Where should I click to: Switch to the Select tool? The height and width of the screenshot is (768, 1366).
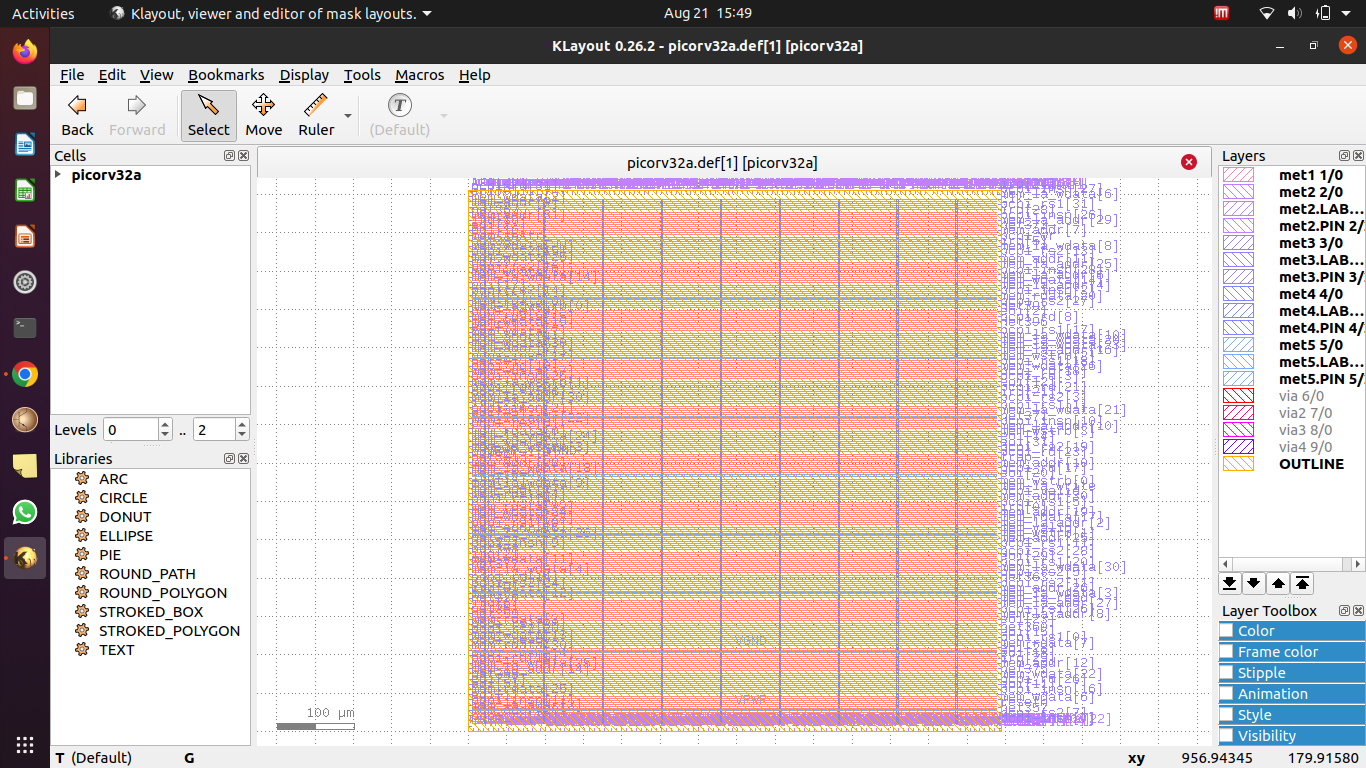point(208,113)
